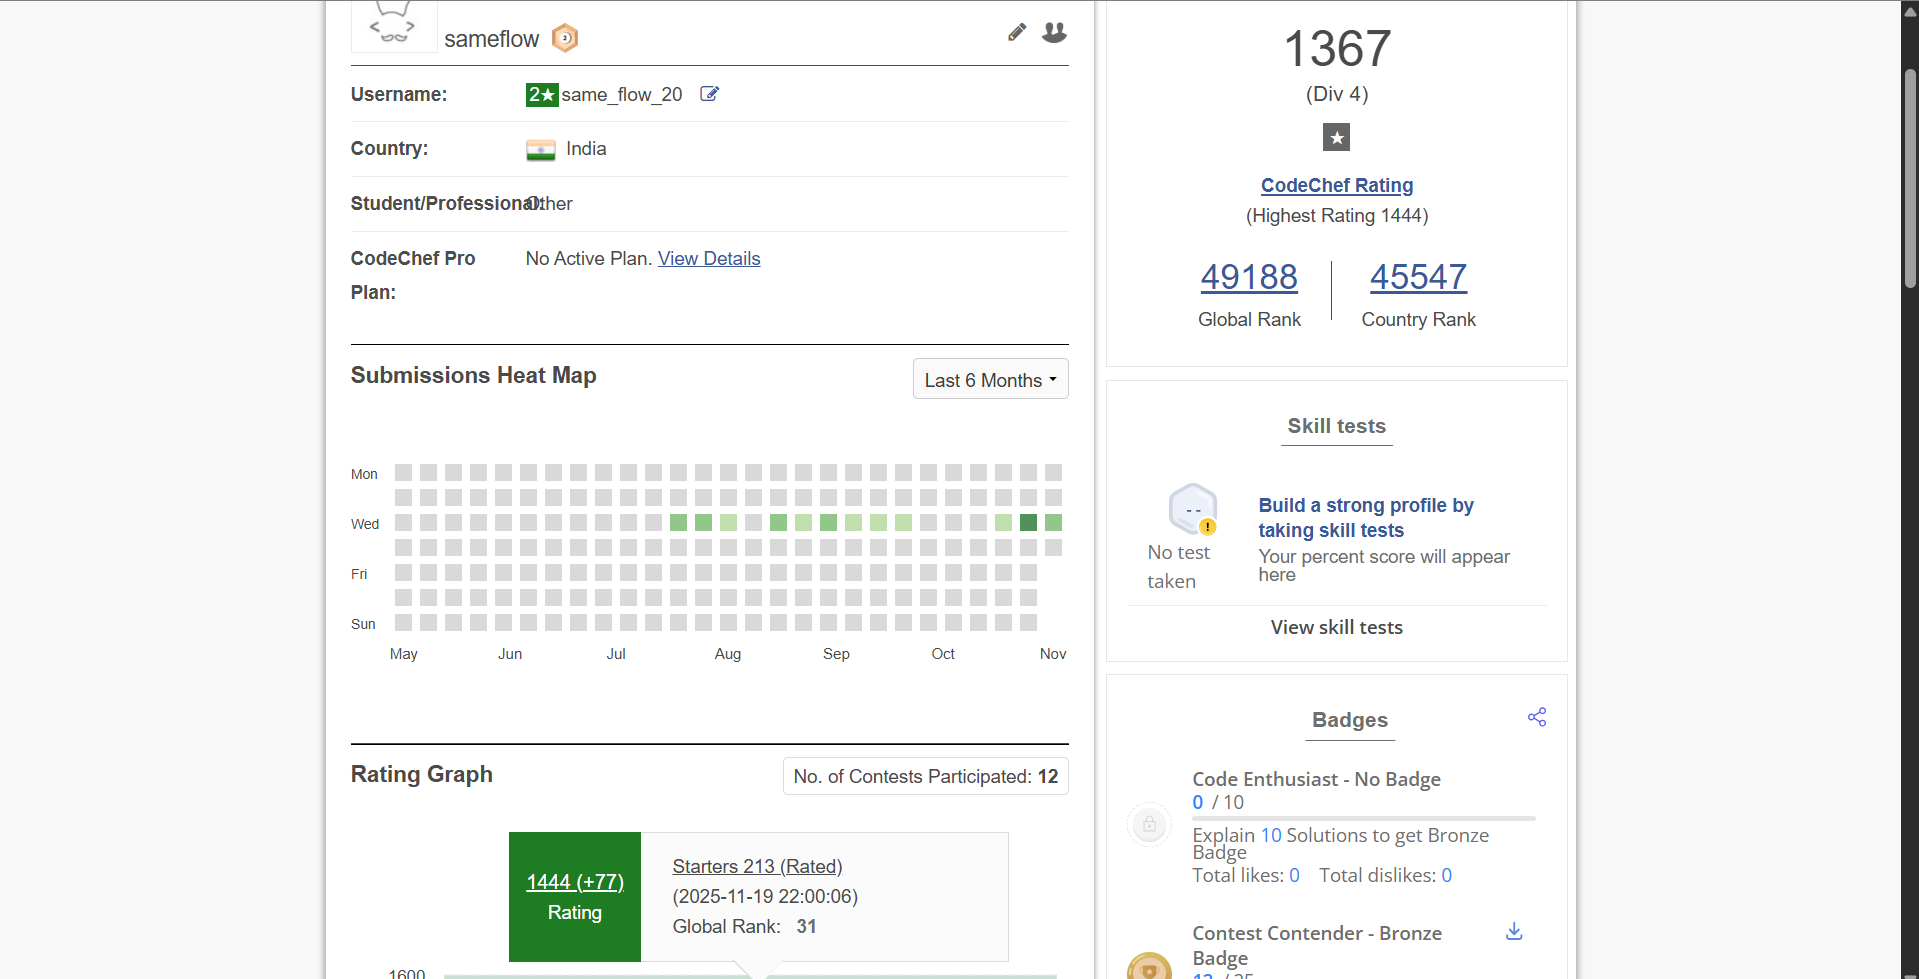Viewport: 1919px width, 979px height.
Task: Click the 'Nov' month label on heat map
Action: [x=1053, y=653]
